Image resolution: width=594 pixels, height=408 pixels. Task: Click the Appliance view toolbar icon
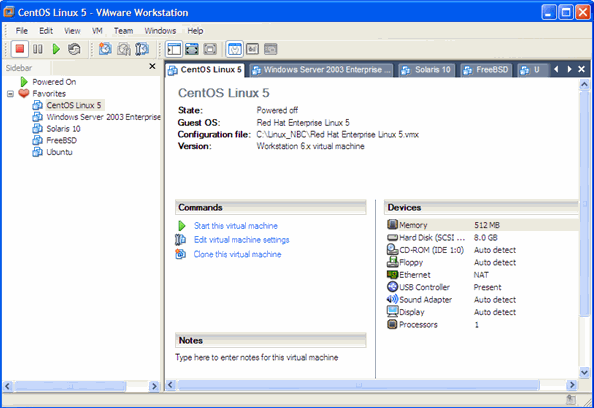pos(252,49)
